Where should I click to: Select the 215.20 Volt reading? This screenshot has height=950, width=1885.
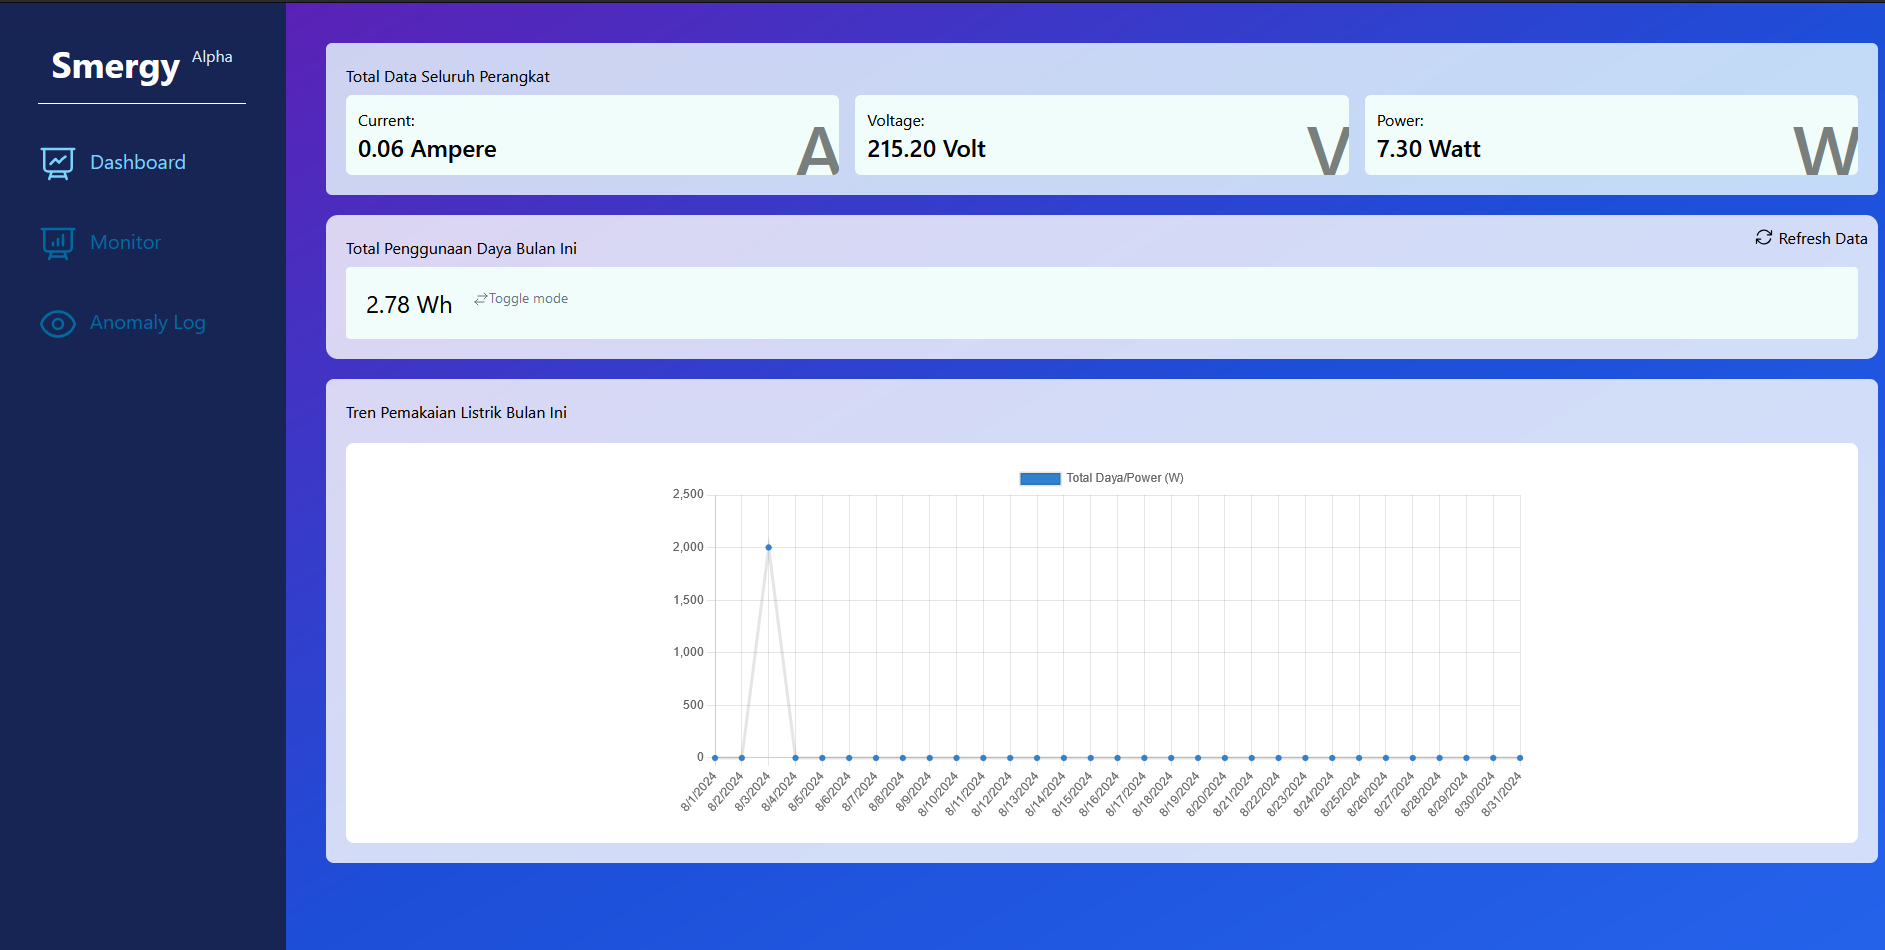tap(926, 149)
